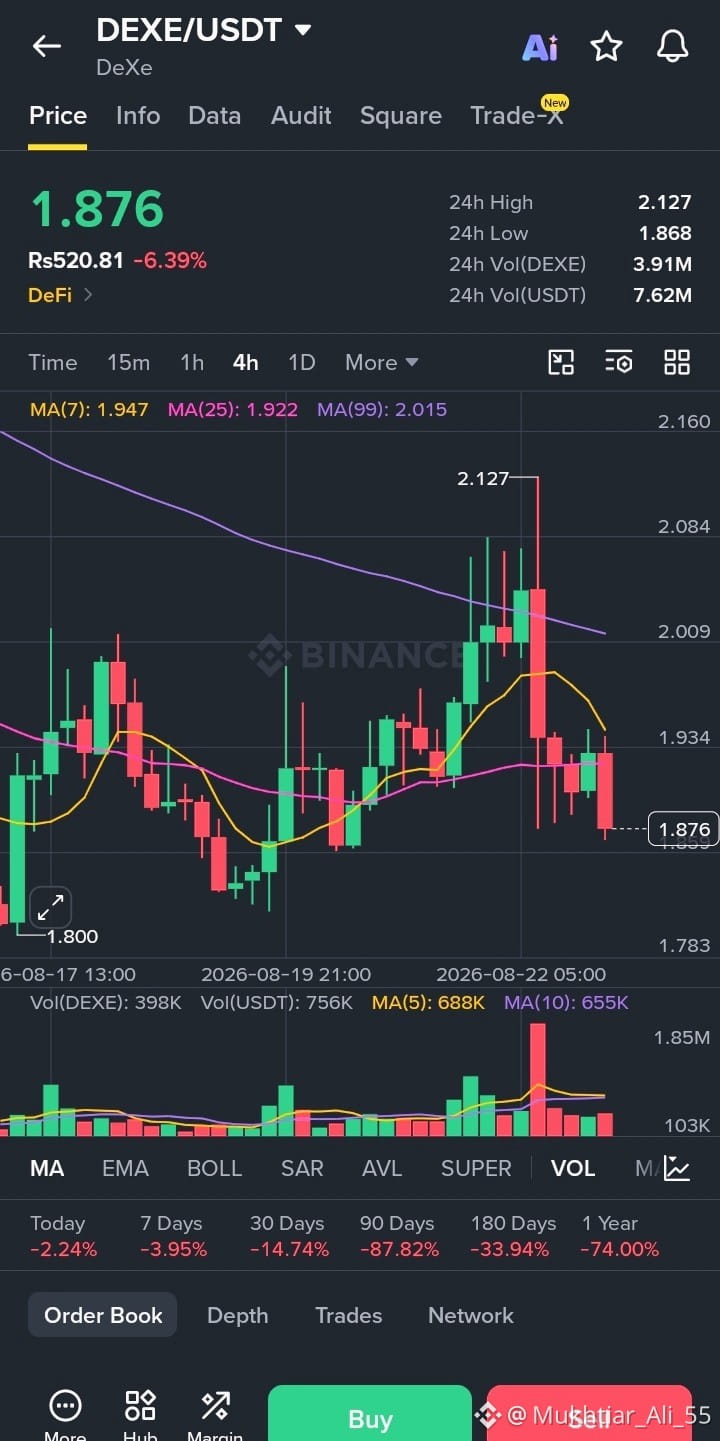
Task: Toggle the VOL sub-indicator
Action: pyautogui.click(x=573, y=1168)
